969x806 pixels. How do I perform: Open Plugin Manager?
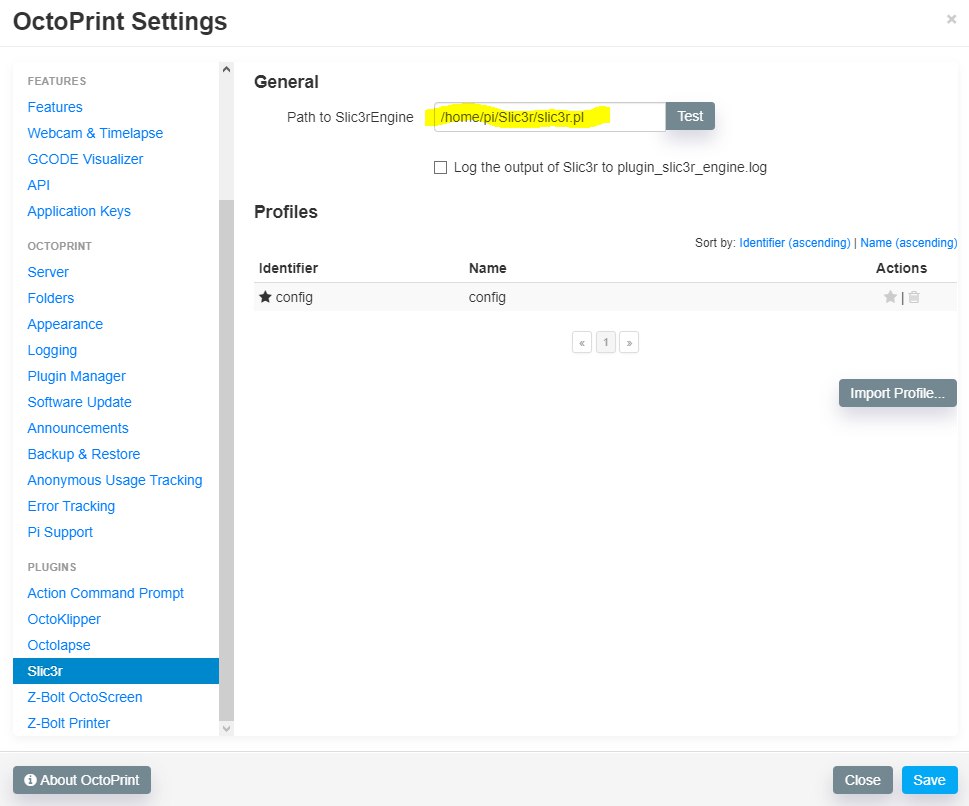click(77, 376)
